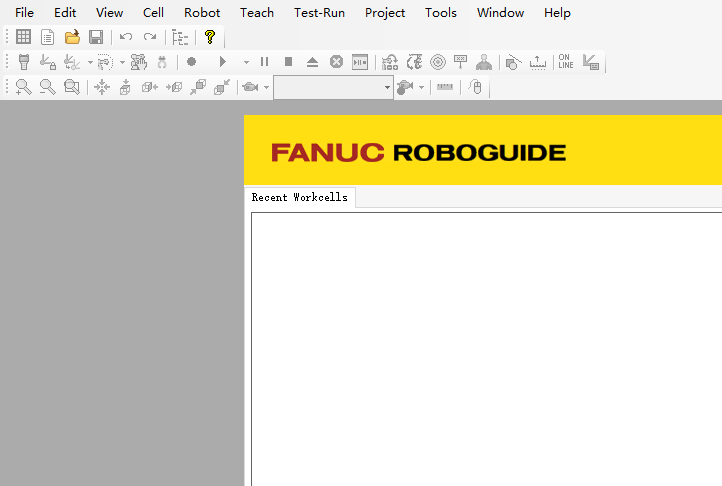The width and height of the screenshot is (722, 486).
Task: Open the Teach menu
Action: click(257, 13)
